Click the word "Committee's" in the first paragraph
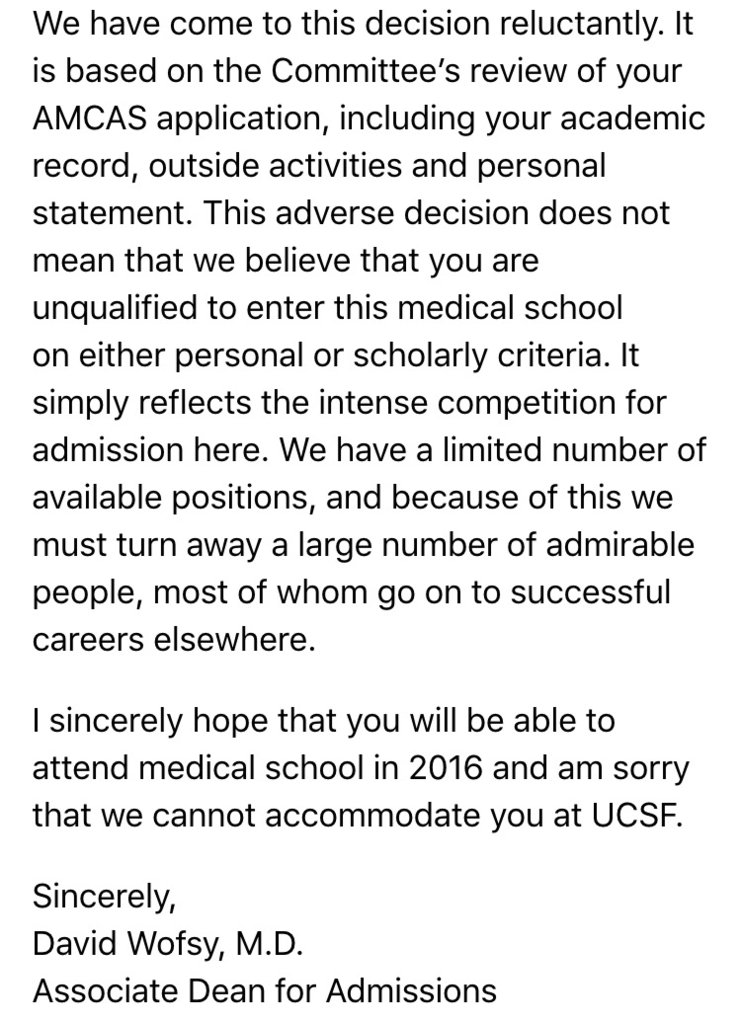741x1023 pixels. click(x=367, y=71)
